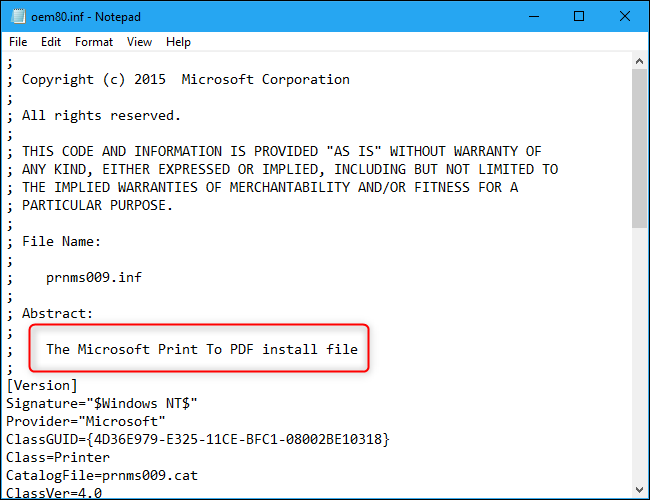Maximize the Notepad window
This screenshot has width=650, height=500.
click(x=579, y=16)
